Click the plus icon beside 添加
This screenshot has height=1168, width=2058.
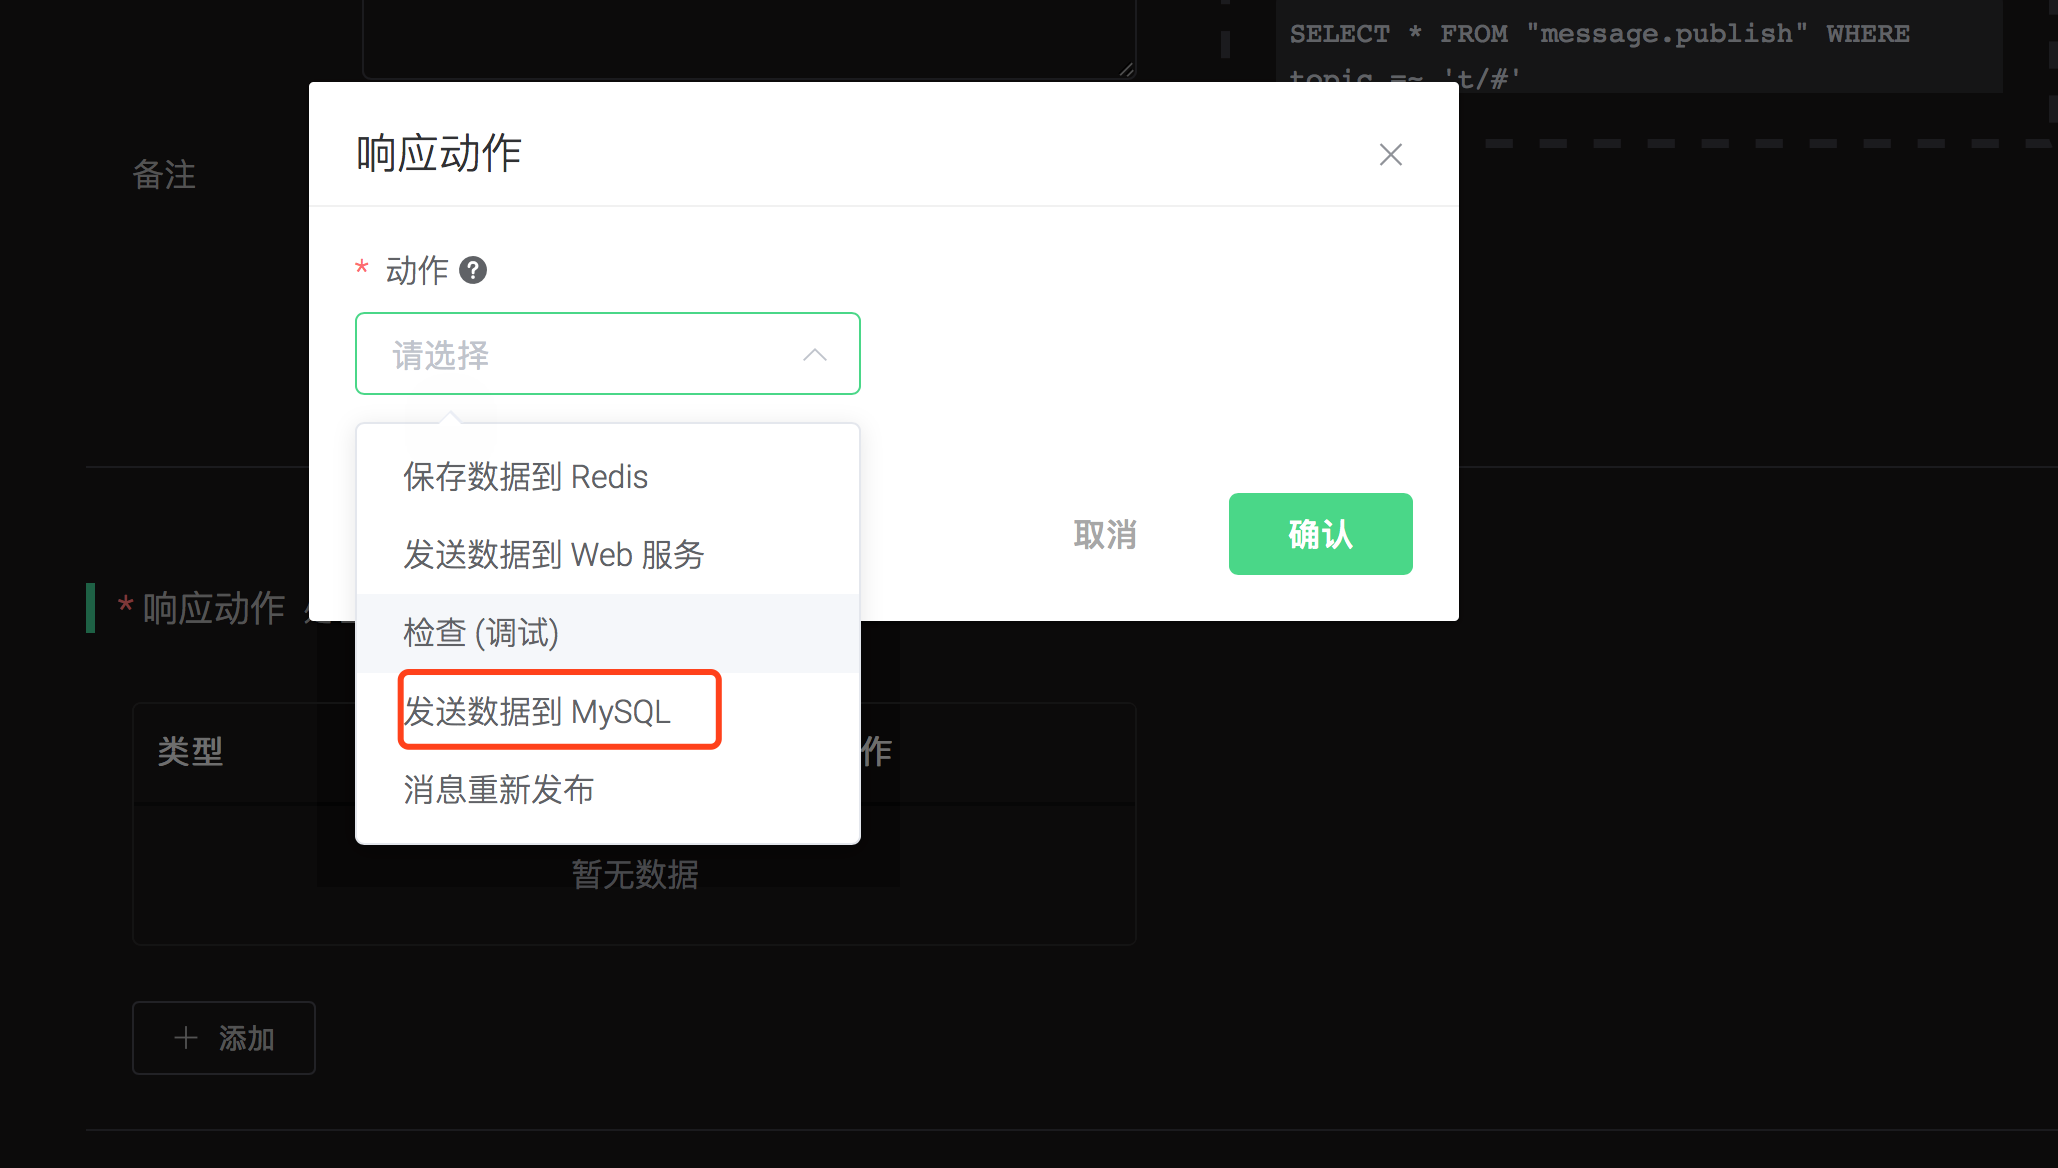(x=186, y=1038)
